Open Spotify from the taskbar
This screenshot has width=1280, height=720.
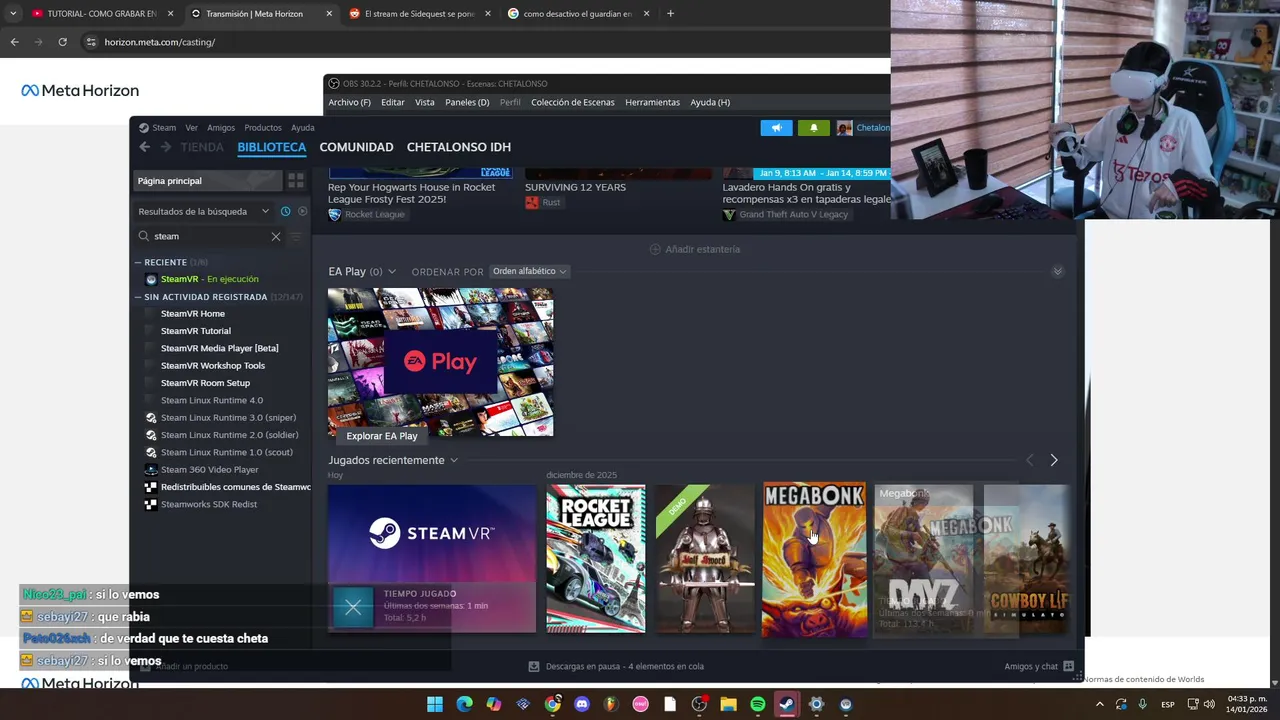pos(758,704)
